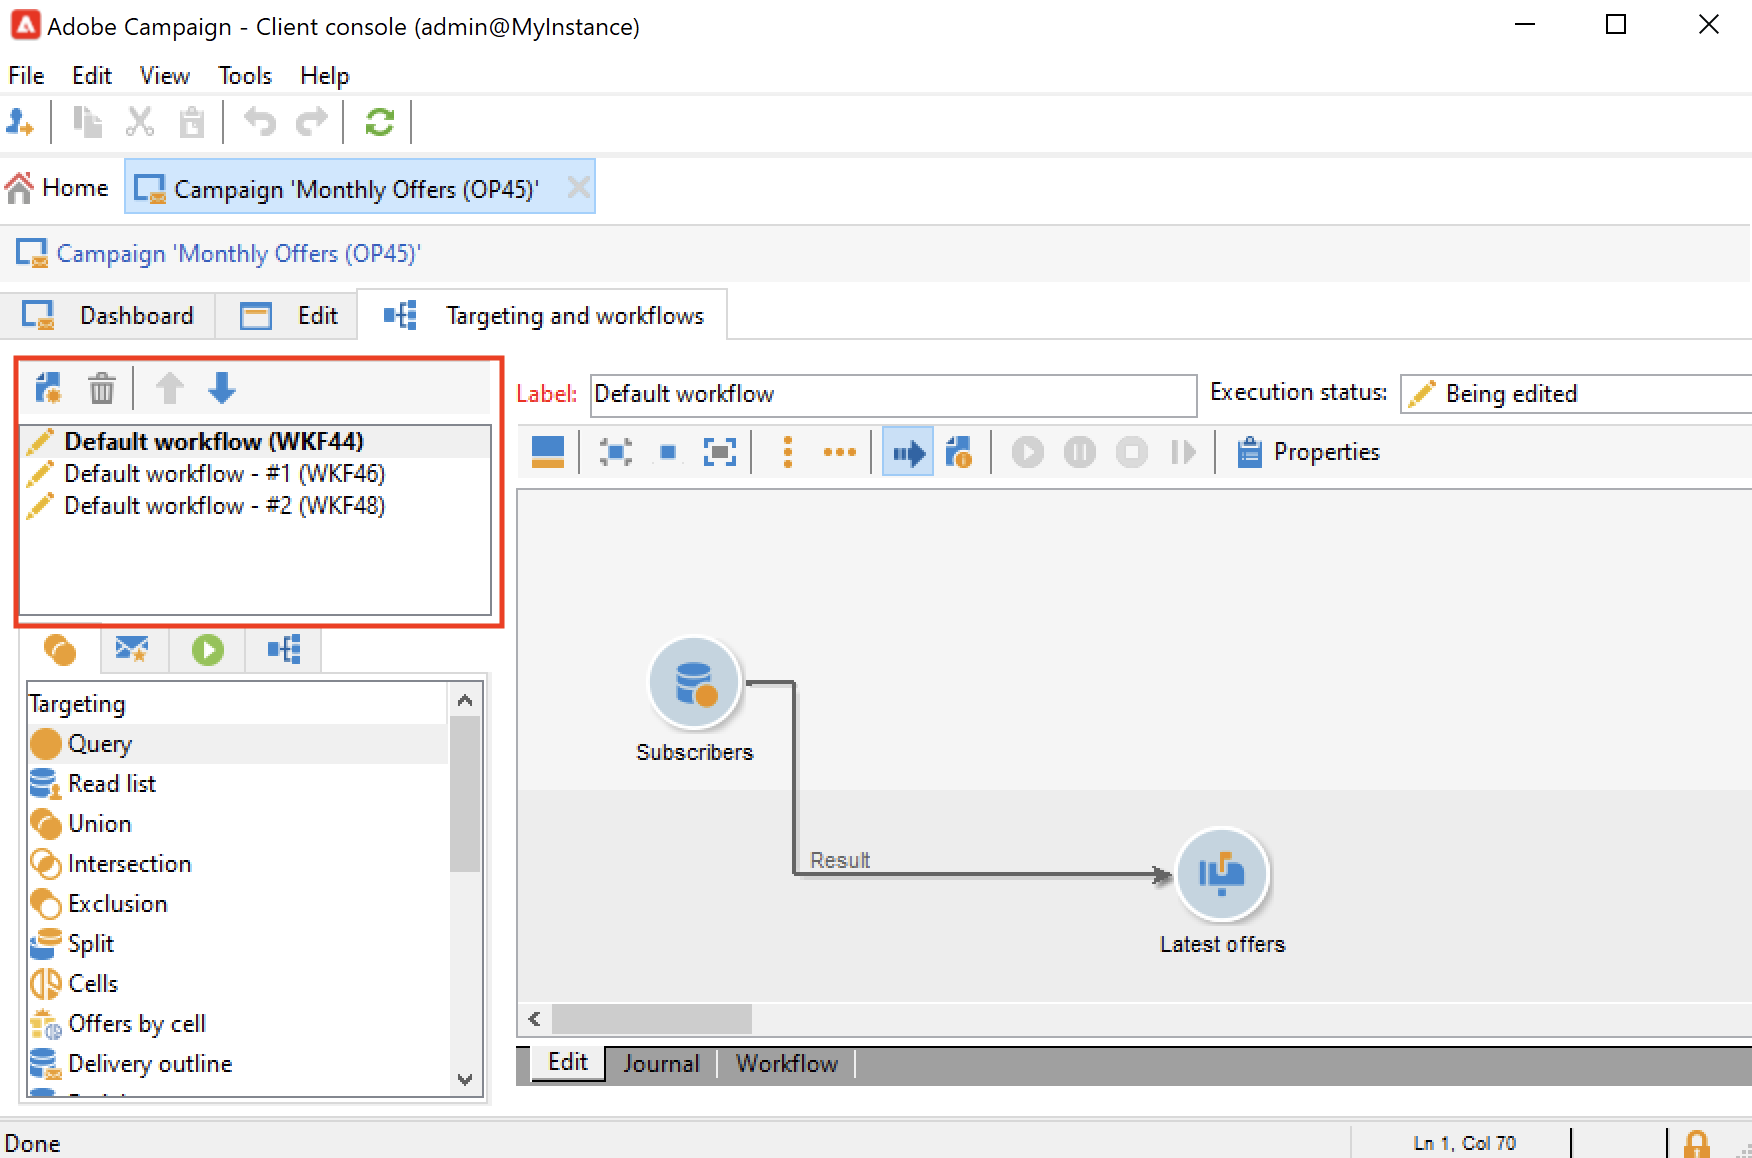Switch to the campaign Dashboard tab
Screen dimensions: 1752x1158
[108, 316]
